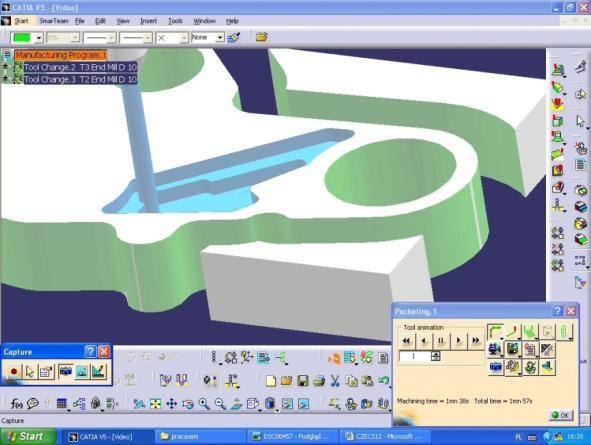Select Tool Change.3 T2 End Mill tree item
Screen dimensions: 591x445
point(80,80)
